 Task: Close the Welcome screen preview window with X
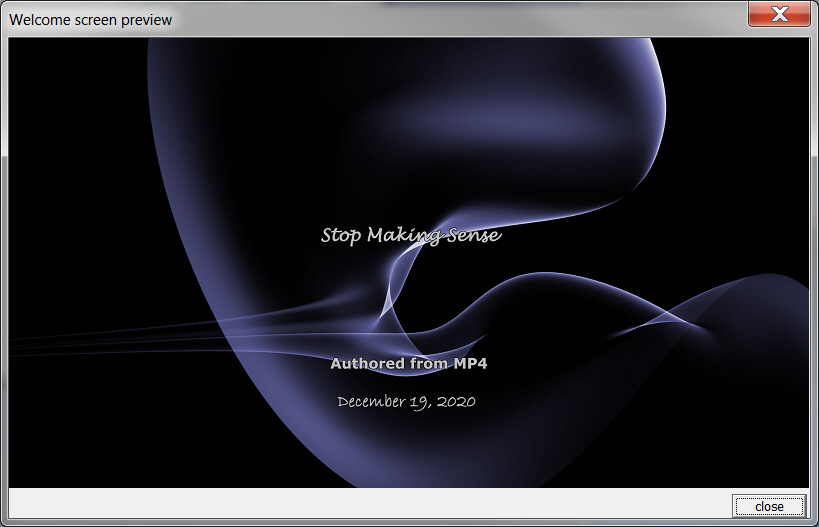point(779,14)
